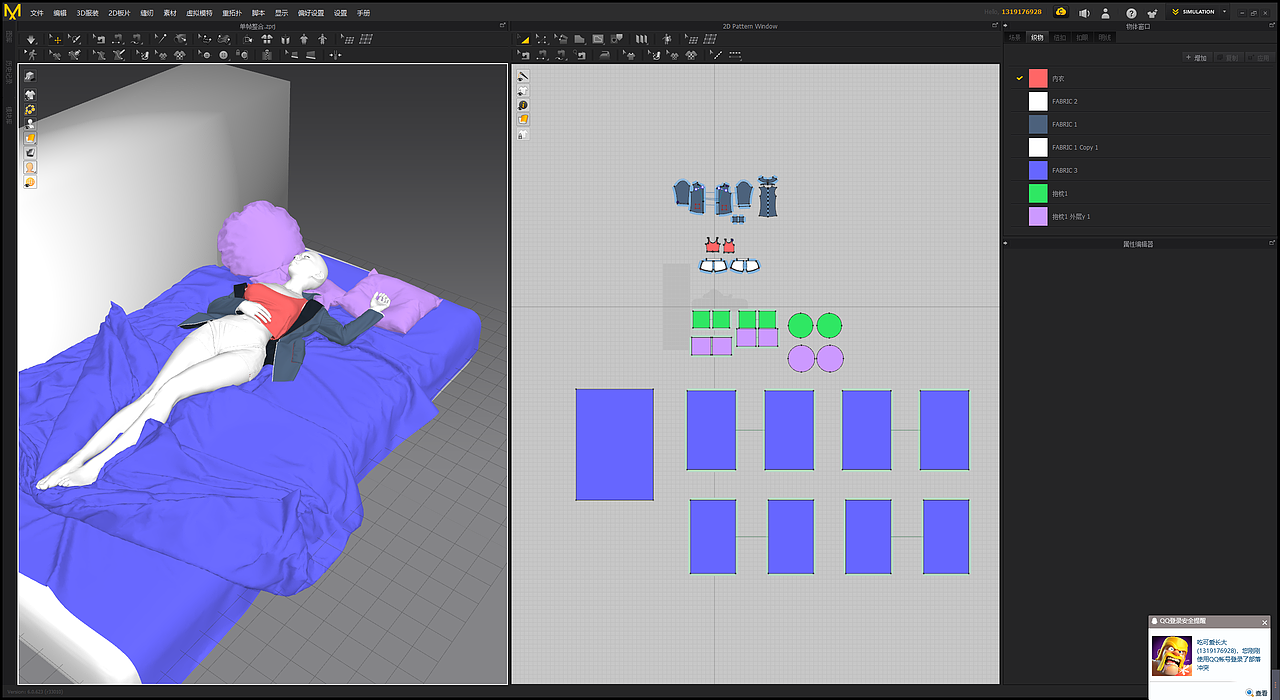Click the Simulate arrow in the 3D toolbar
Viewport: 1280px width, 700px height.
[x=31, y=39]
